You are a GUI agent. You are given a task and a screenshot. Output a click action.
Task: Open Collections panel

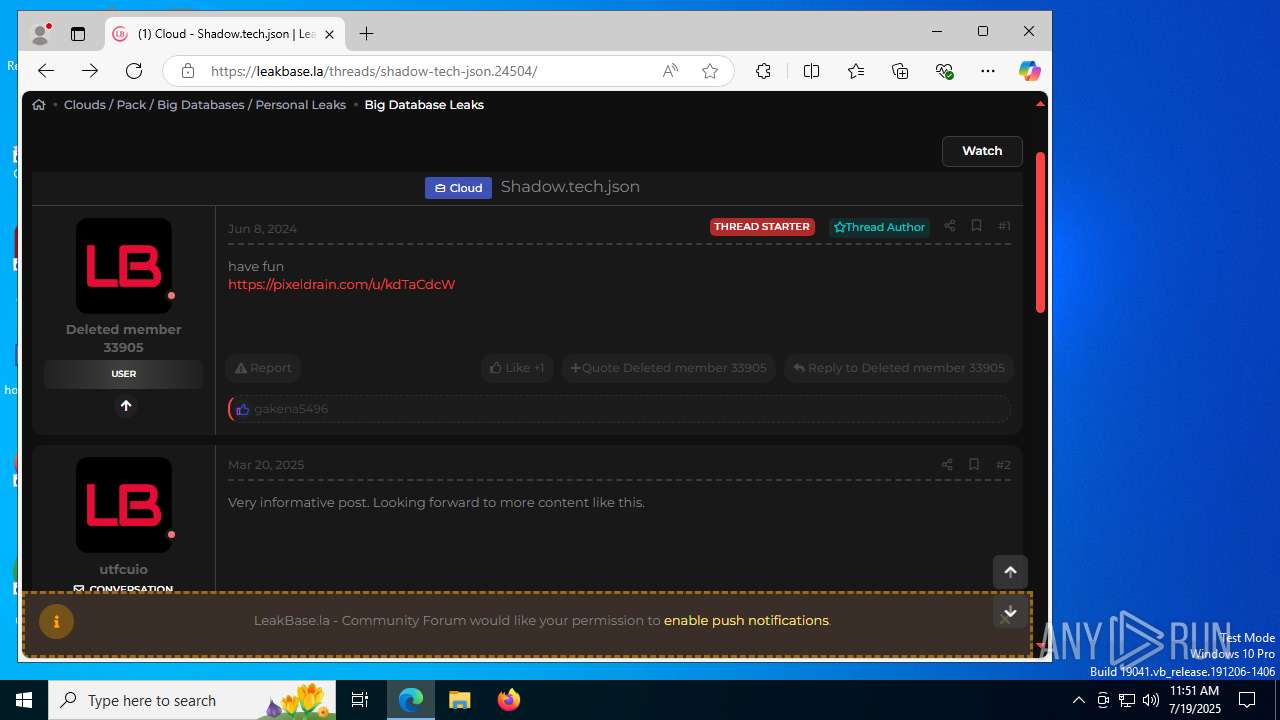[900, 71]
